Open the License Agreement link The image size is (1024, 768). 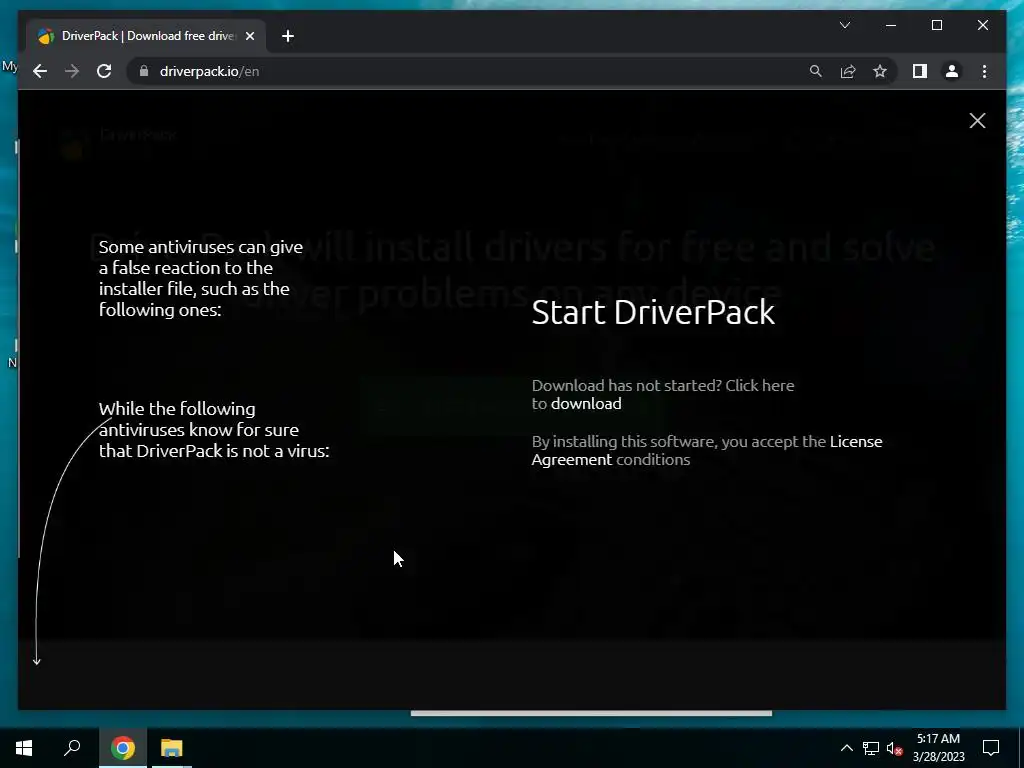(707, 451)
